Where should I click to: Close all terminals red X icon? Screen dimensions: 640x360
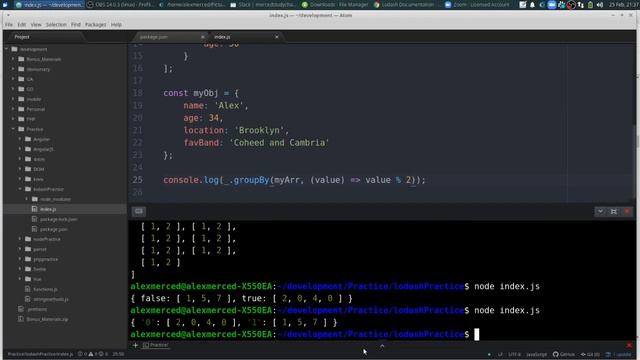pyautogui.click(x=629, y=345)
